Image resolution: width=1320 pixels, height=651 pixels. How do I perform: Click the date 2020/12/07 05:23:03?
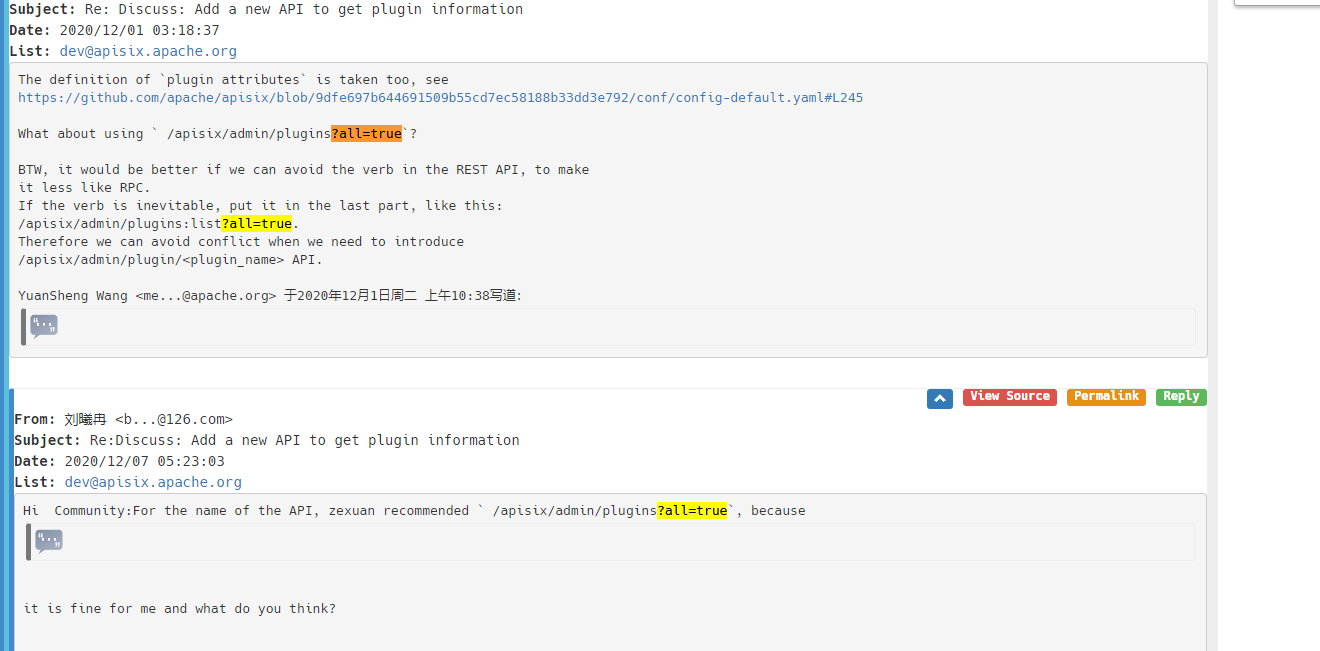pyautogui.click(x=145, y=462)
